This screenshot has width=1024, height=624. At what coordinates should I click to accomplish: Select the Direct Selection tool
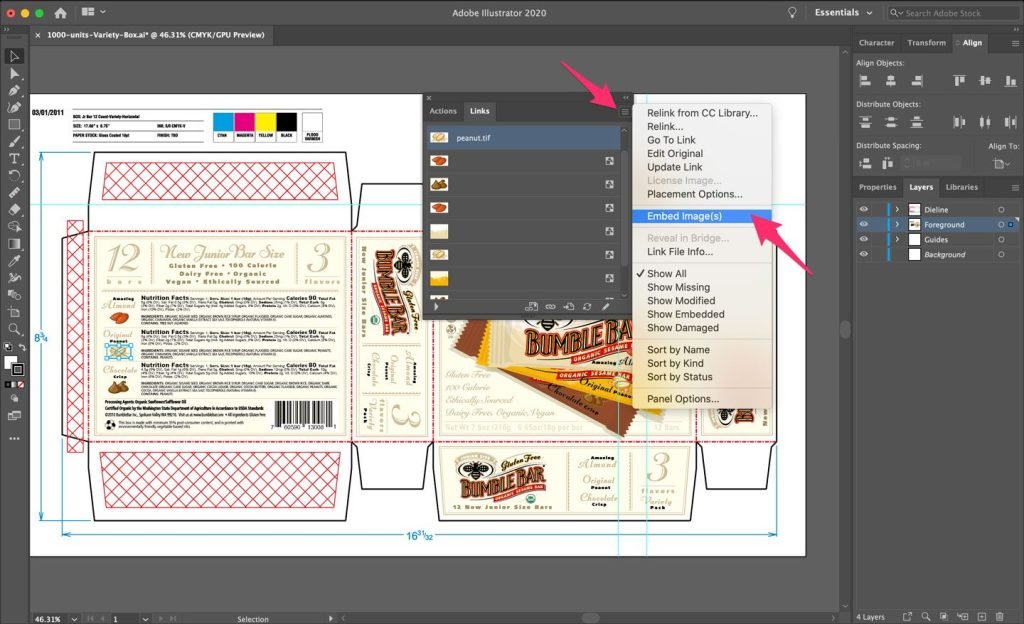point(14,73)
